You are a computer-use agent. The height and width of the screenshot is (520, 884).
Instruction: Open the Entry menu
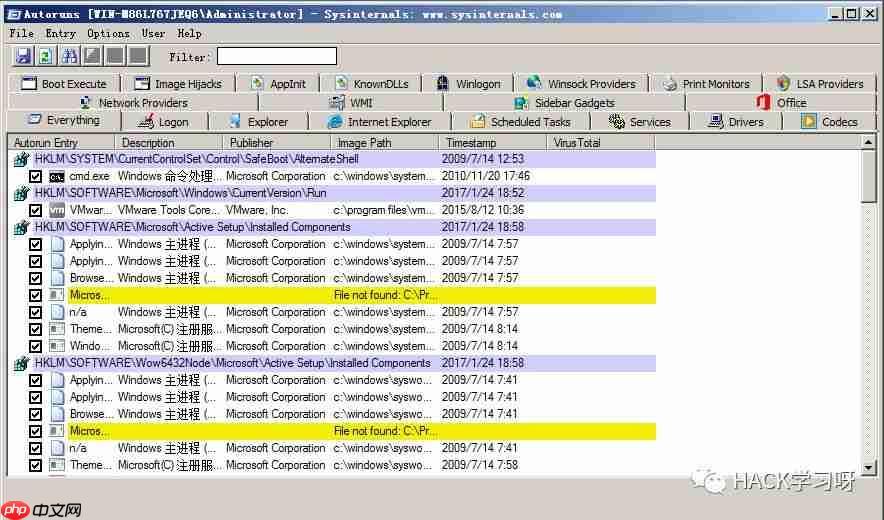tap(60, 33)
